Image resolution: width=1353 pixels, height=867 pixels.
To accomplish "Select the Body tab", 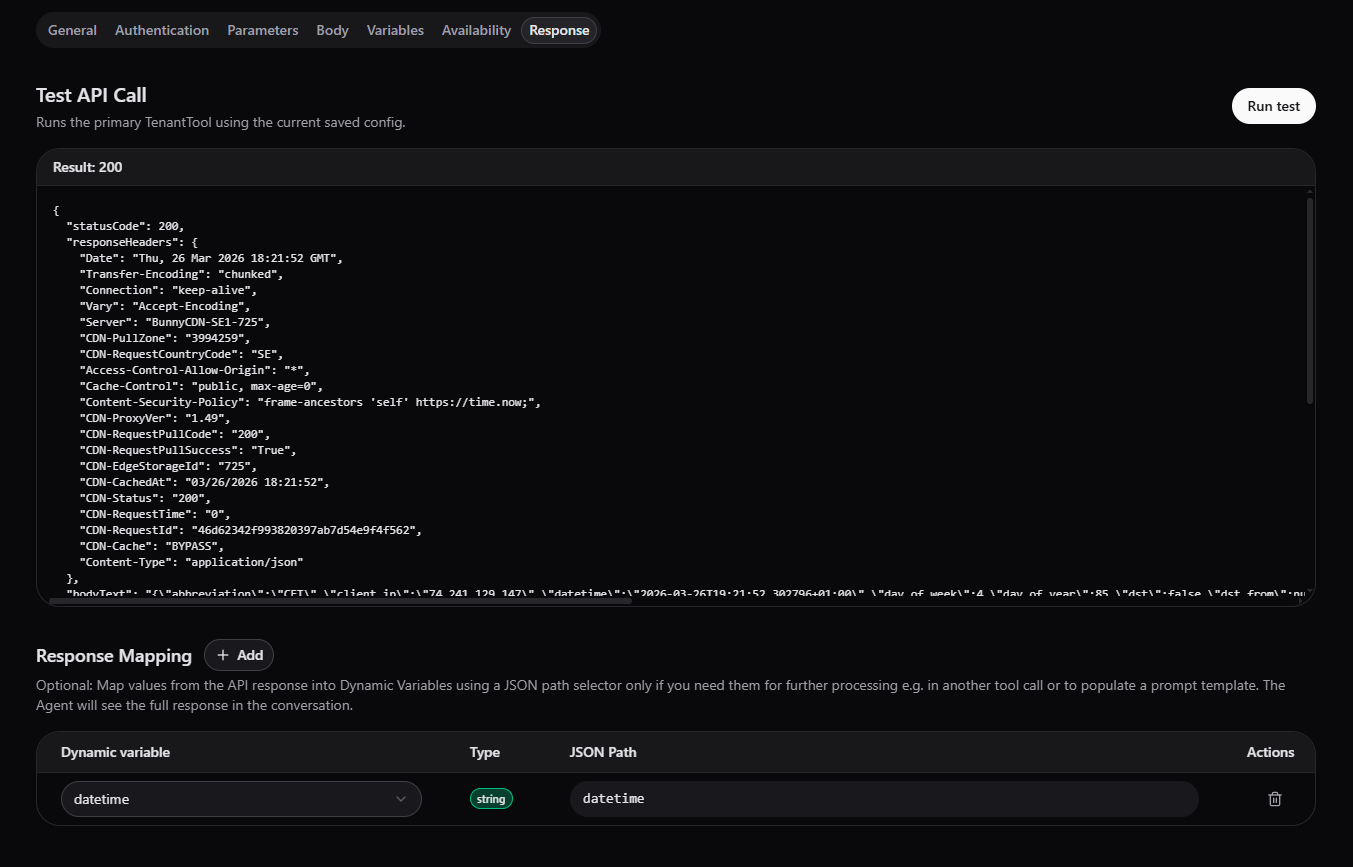I will click(x=332, y=30).
